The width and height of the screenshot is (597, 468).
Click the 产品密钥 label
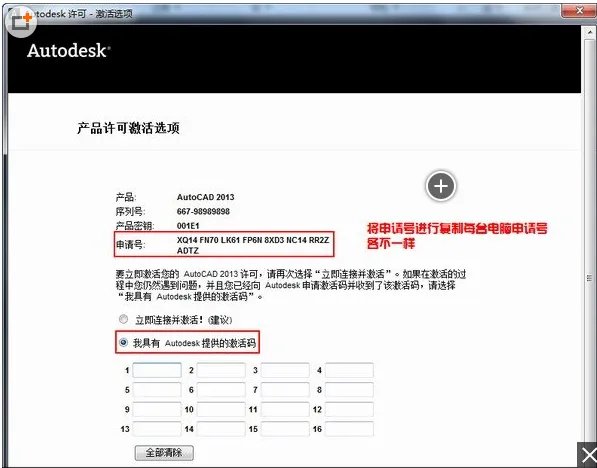(x=135, y=226)
